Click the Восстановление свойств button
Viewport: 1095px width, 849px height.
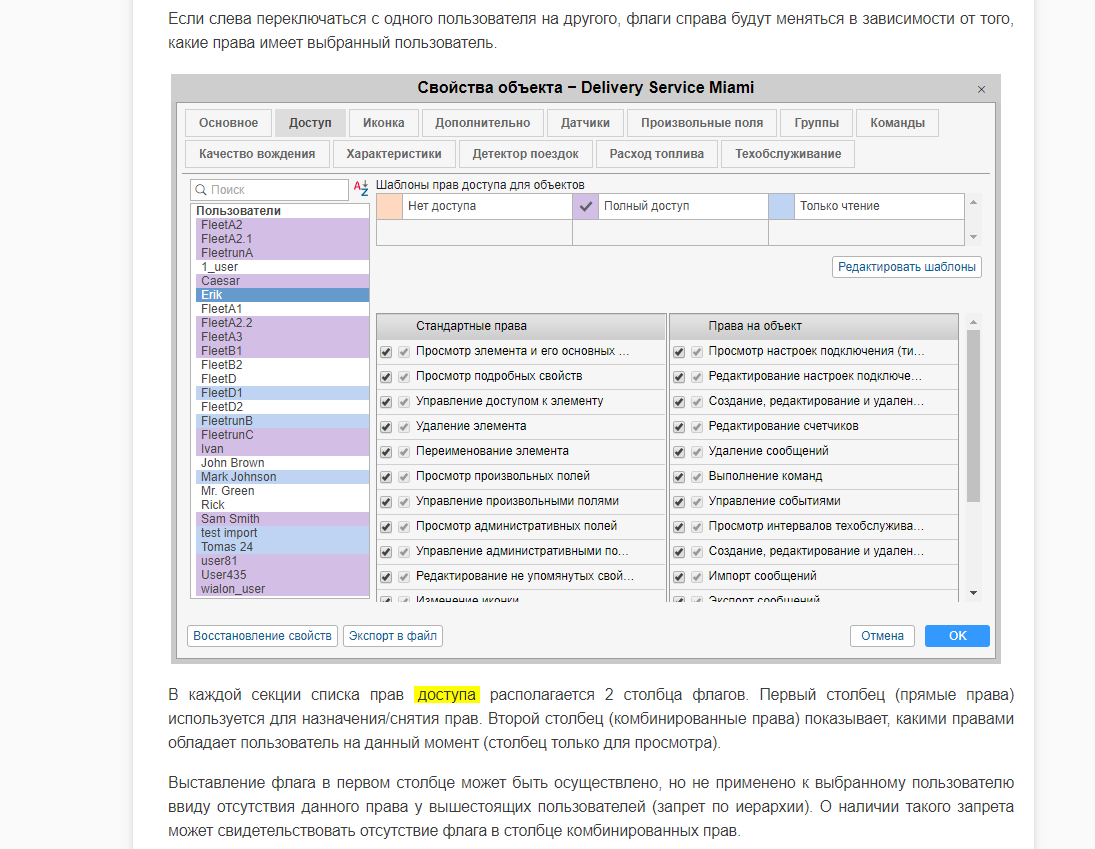[x=262, y=636]
